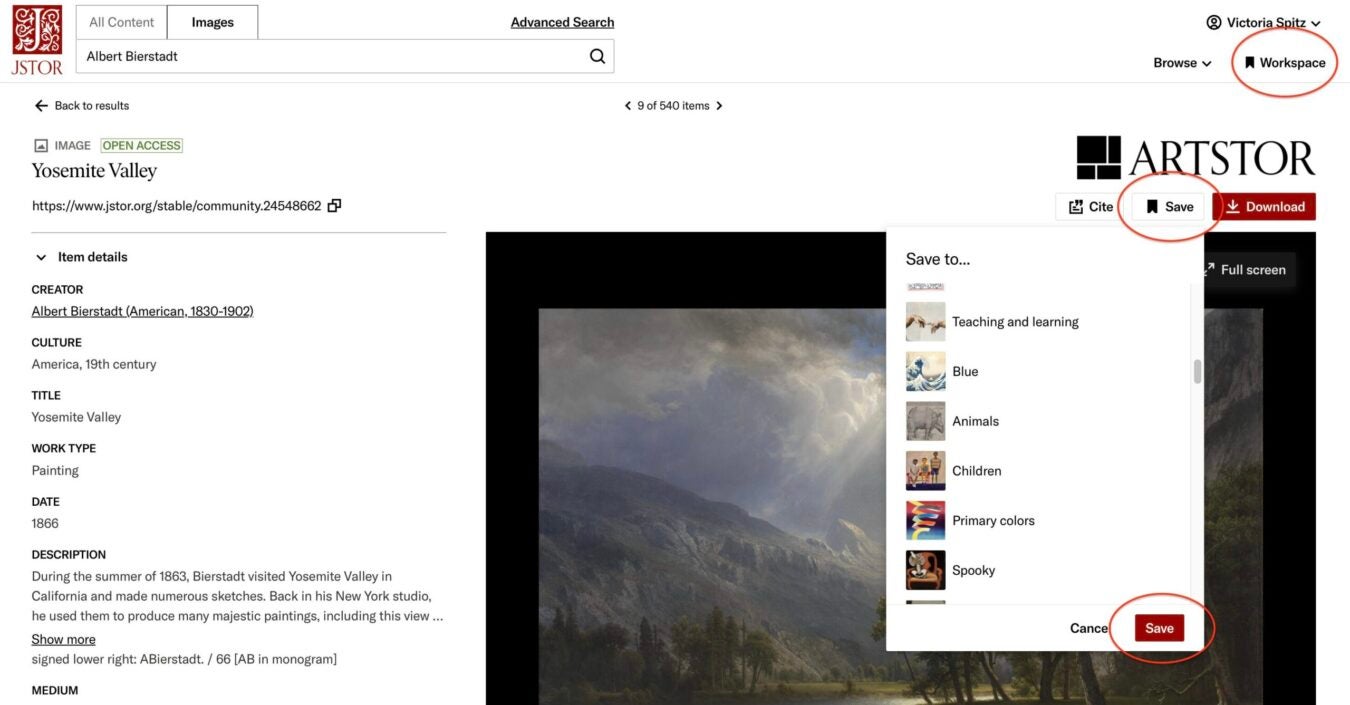Select the Spooky collection for saving
This screenshot has height=705, width=1350.
(x=973, y=570)
